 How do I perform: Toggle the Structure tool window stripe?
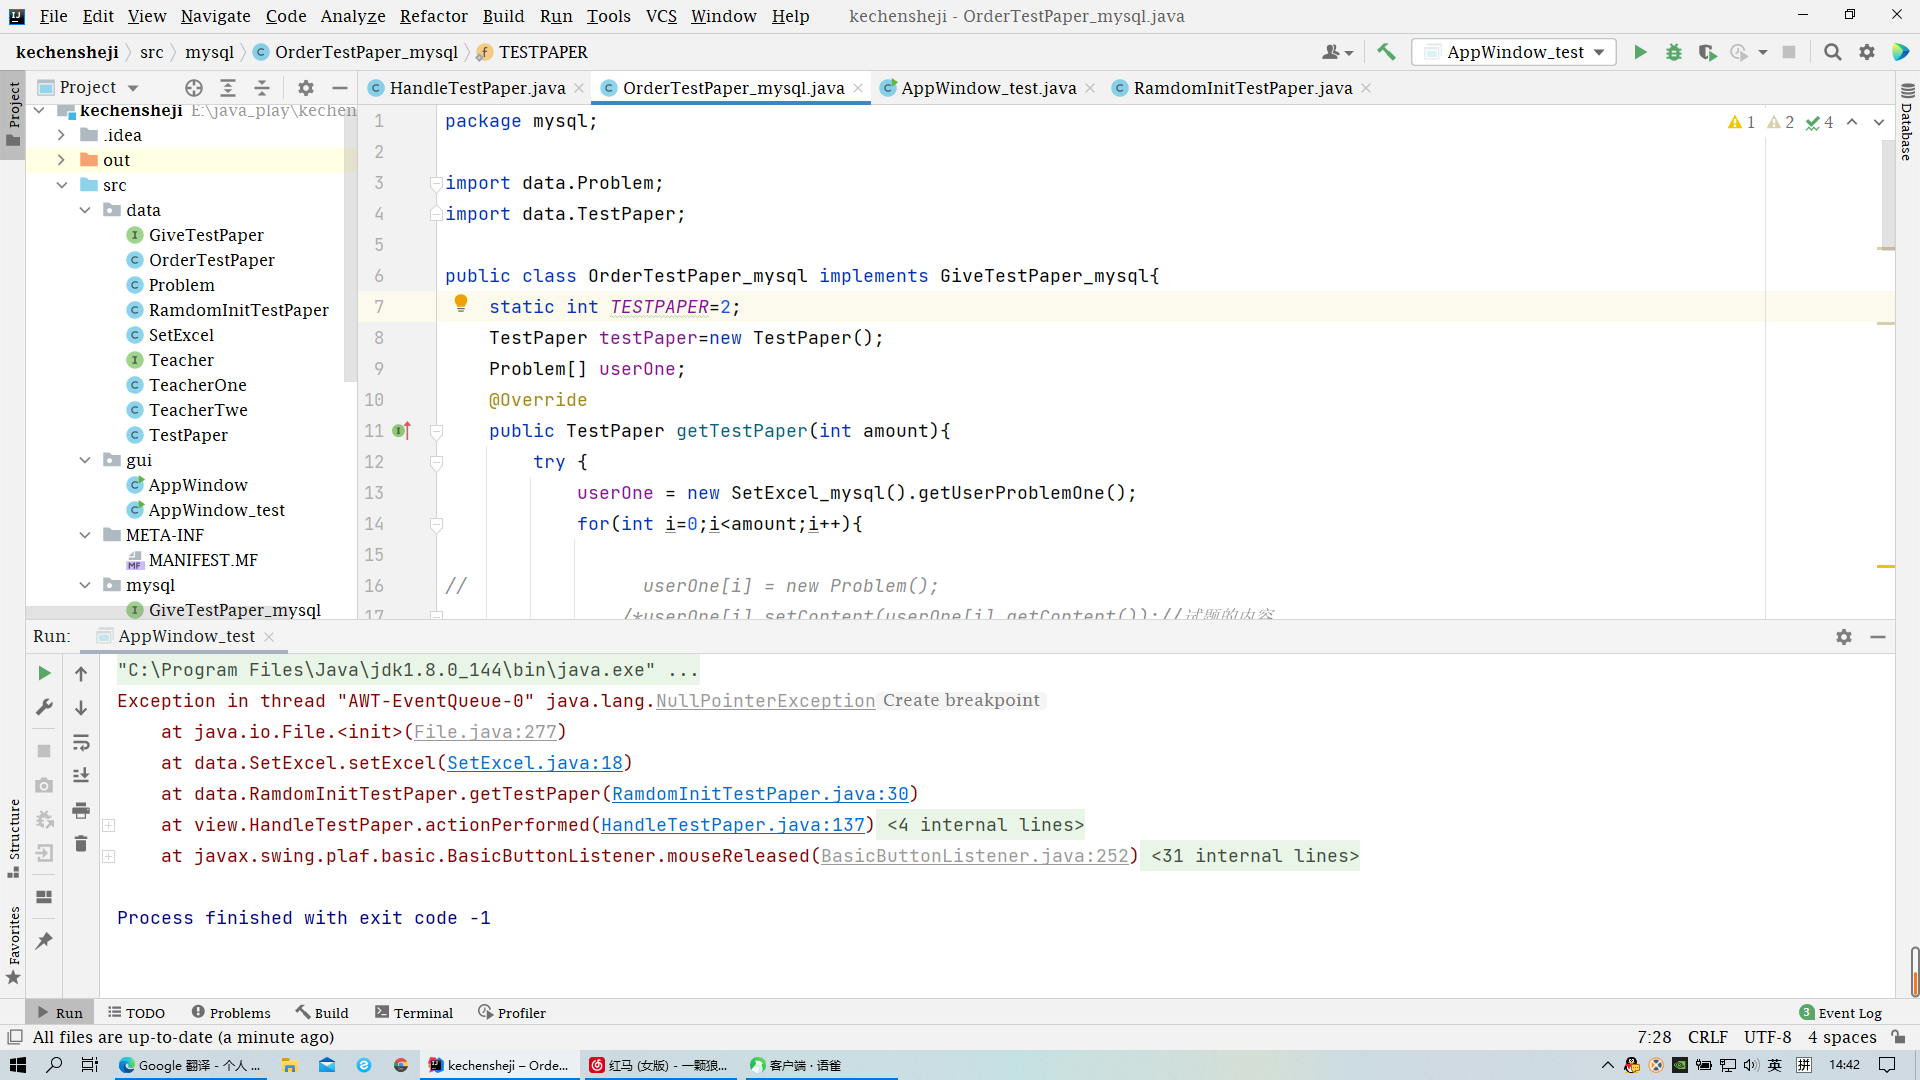click(x=14, y=838)
